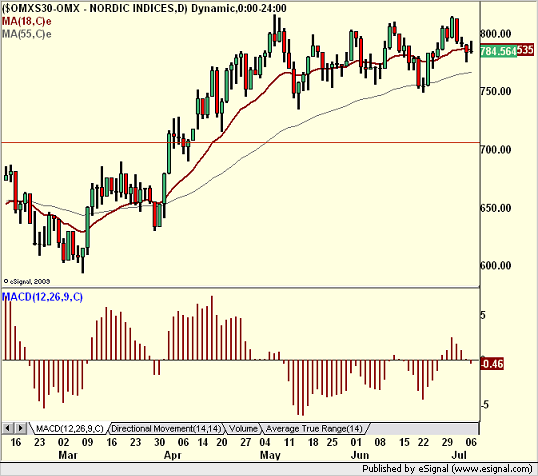Click the right scroll arrow beside the tabs

(x=20, y=428)
